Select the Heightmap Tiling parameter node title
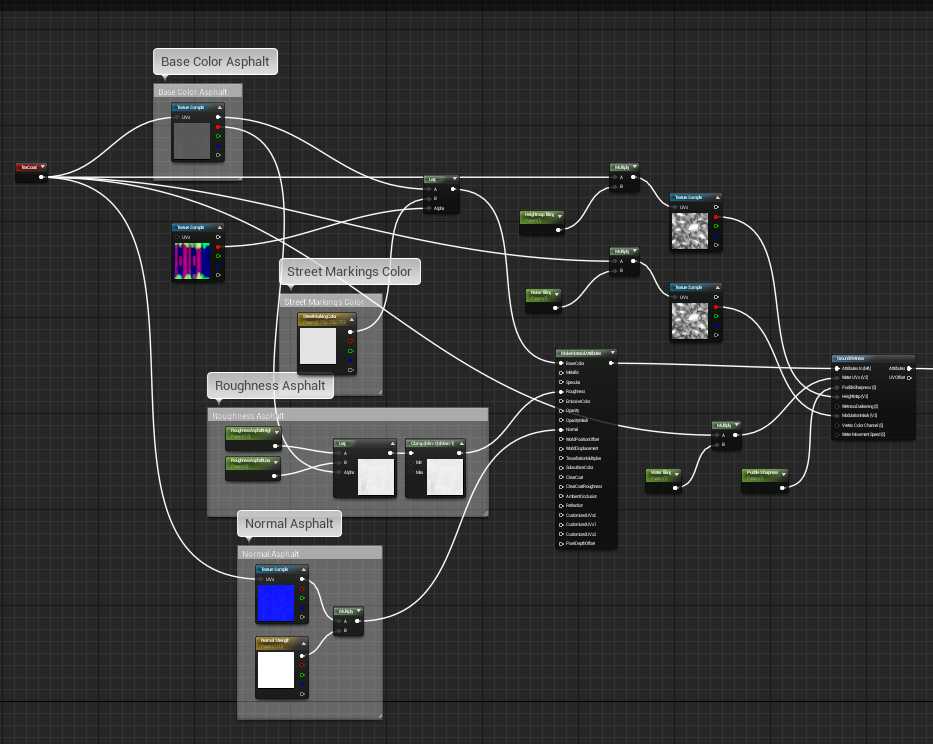The width and height of the screenshot is (933, 744). click(539, 214)
